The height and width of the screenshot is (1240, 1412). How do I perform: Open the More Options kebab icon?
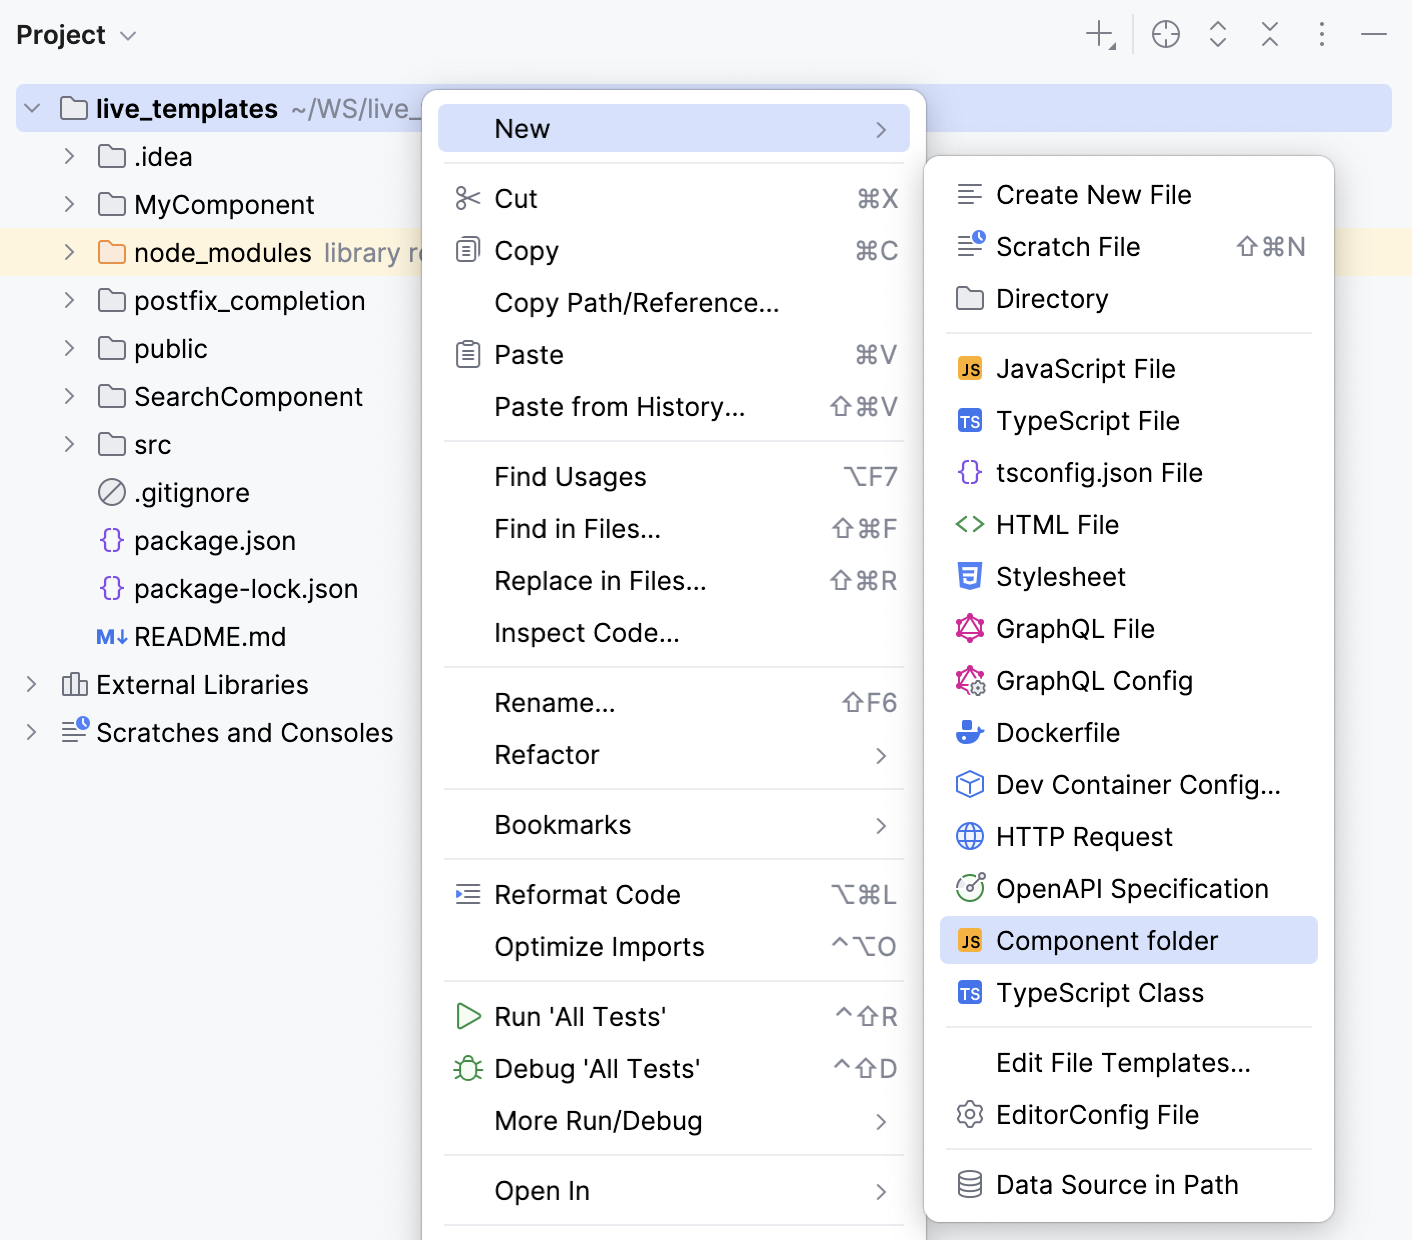point(1322,34)
